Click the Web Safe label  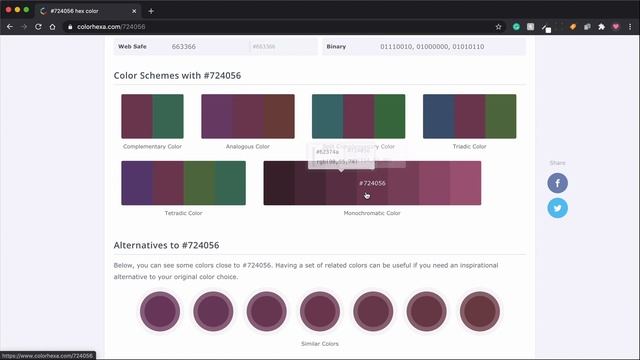pos(132,47)
